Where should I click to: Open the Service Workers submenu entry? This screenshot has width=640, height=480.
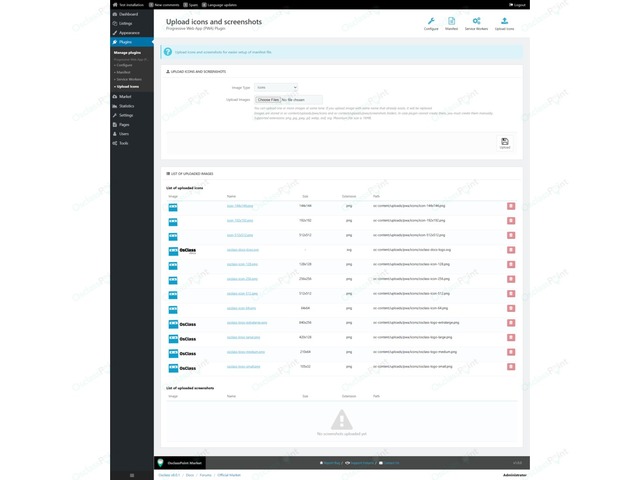coord(128,79)
